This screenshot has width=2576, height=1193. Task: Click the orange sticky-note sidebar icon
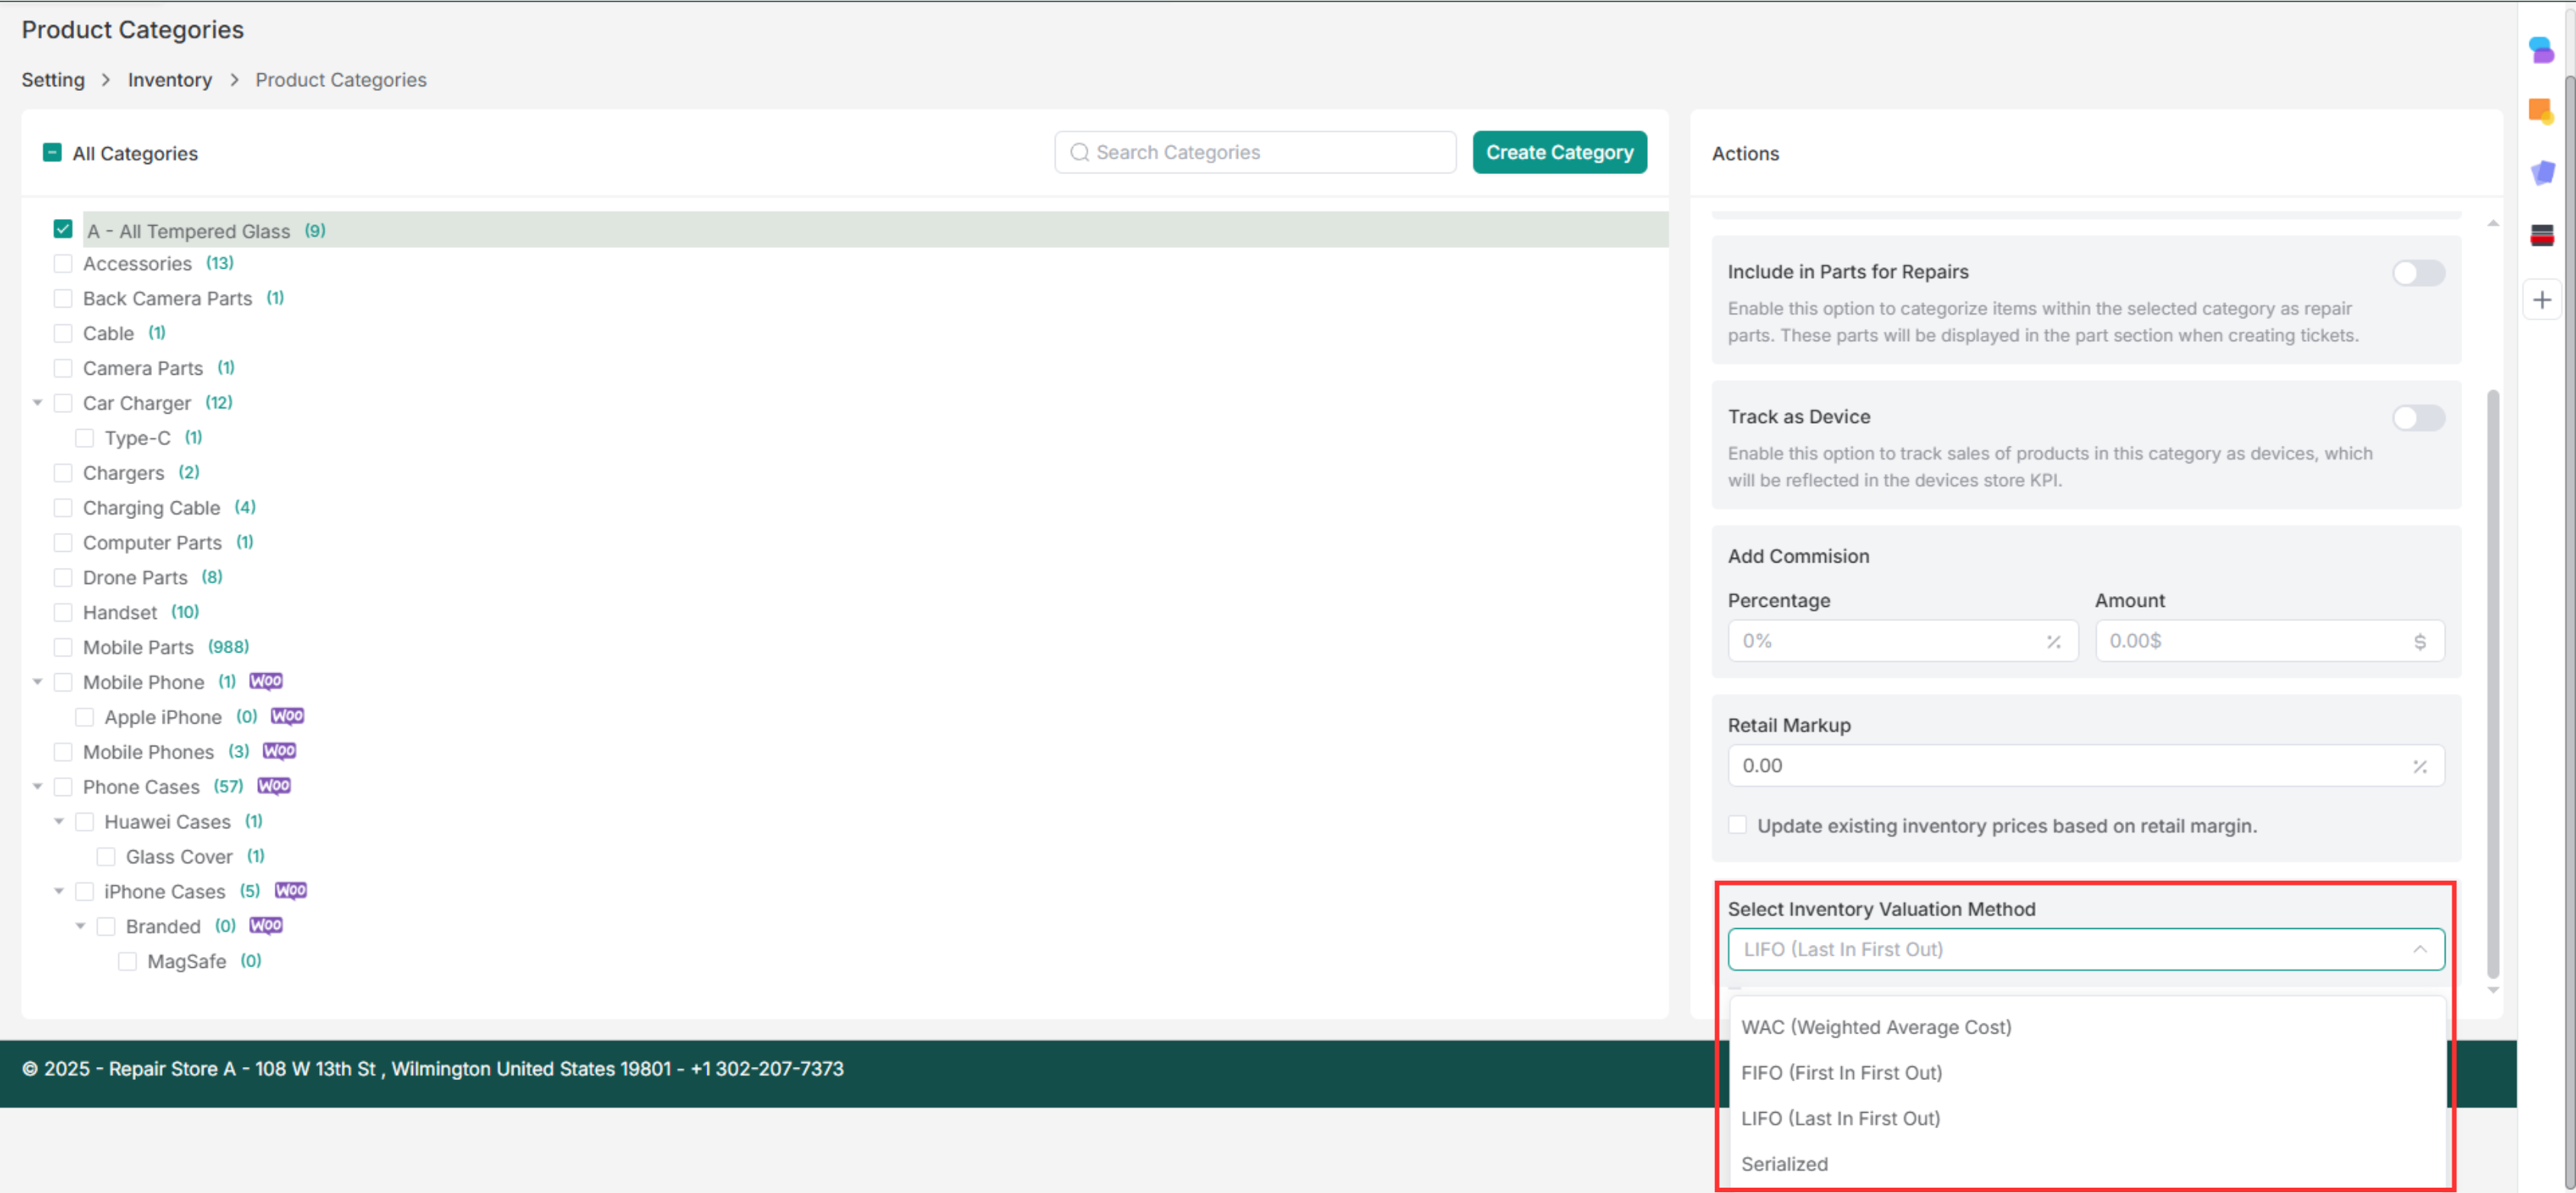point(2541,110)
